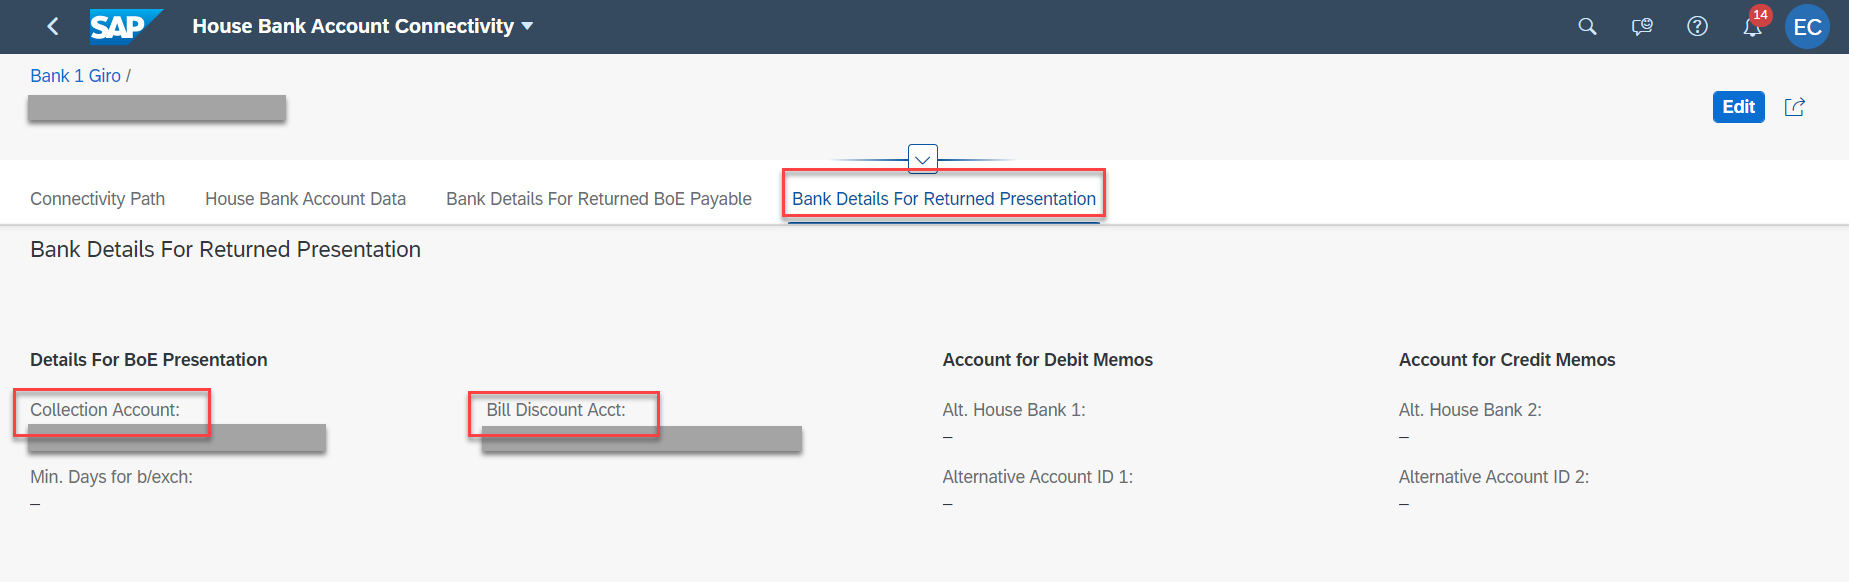Click the Collection Account value field
1849x582 pixels.
tap(177, 439)
